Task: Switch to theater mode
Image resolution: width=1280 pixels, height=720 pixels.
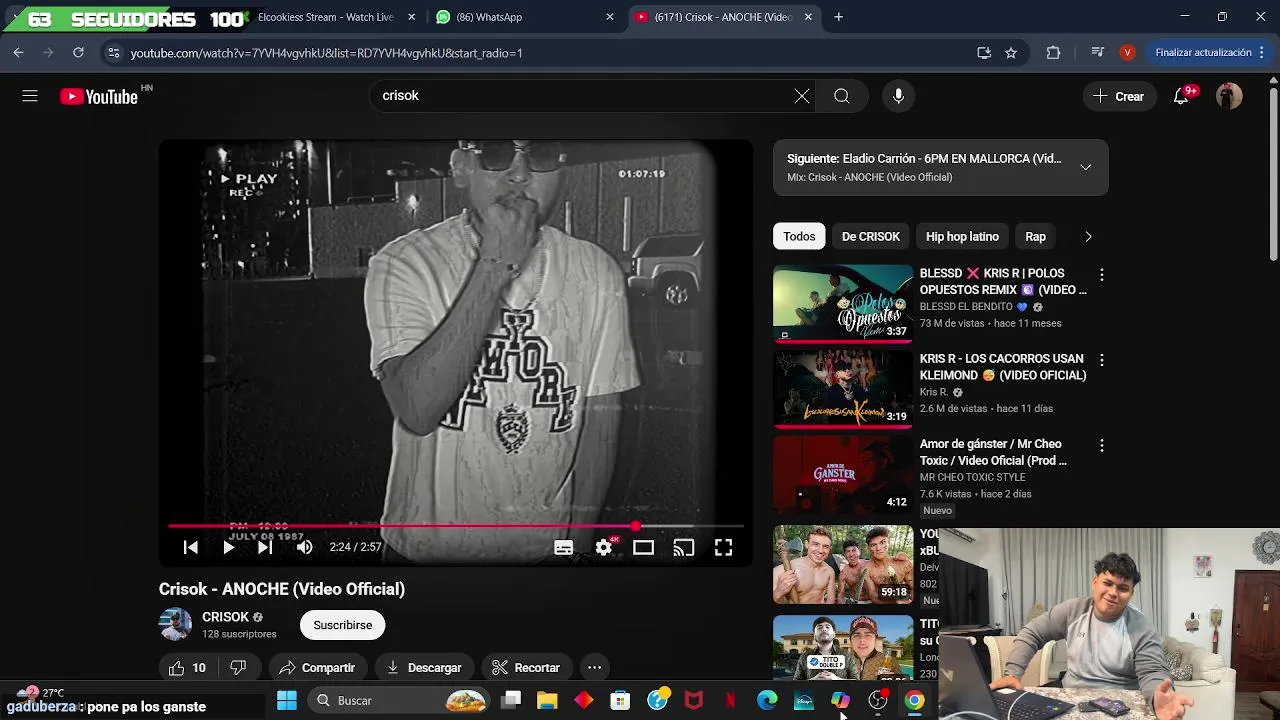Action: tap(643, 547)
